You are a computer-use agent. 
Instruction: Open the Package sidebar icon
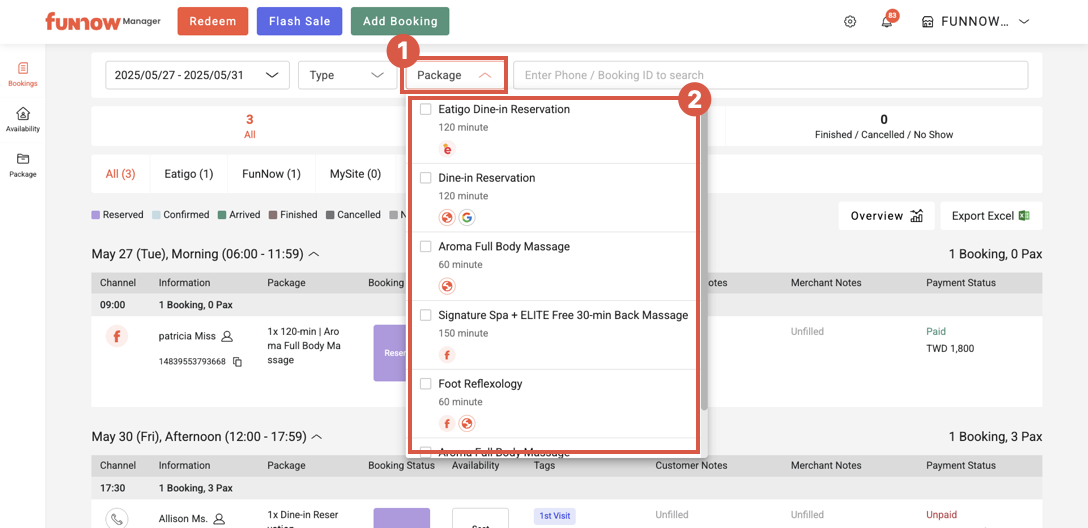pos(22,164)
